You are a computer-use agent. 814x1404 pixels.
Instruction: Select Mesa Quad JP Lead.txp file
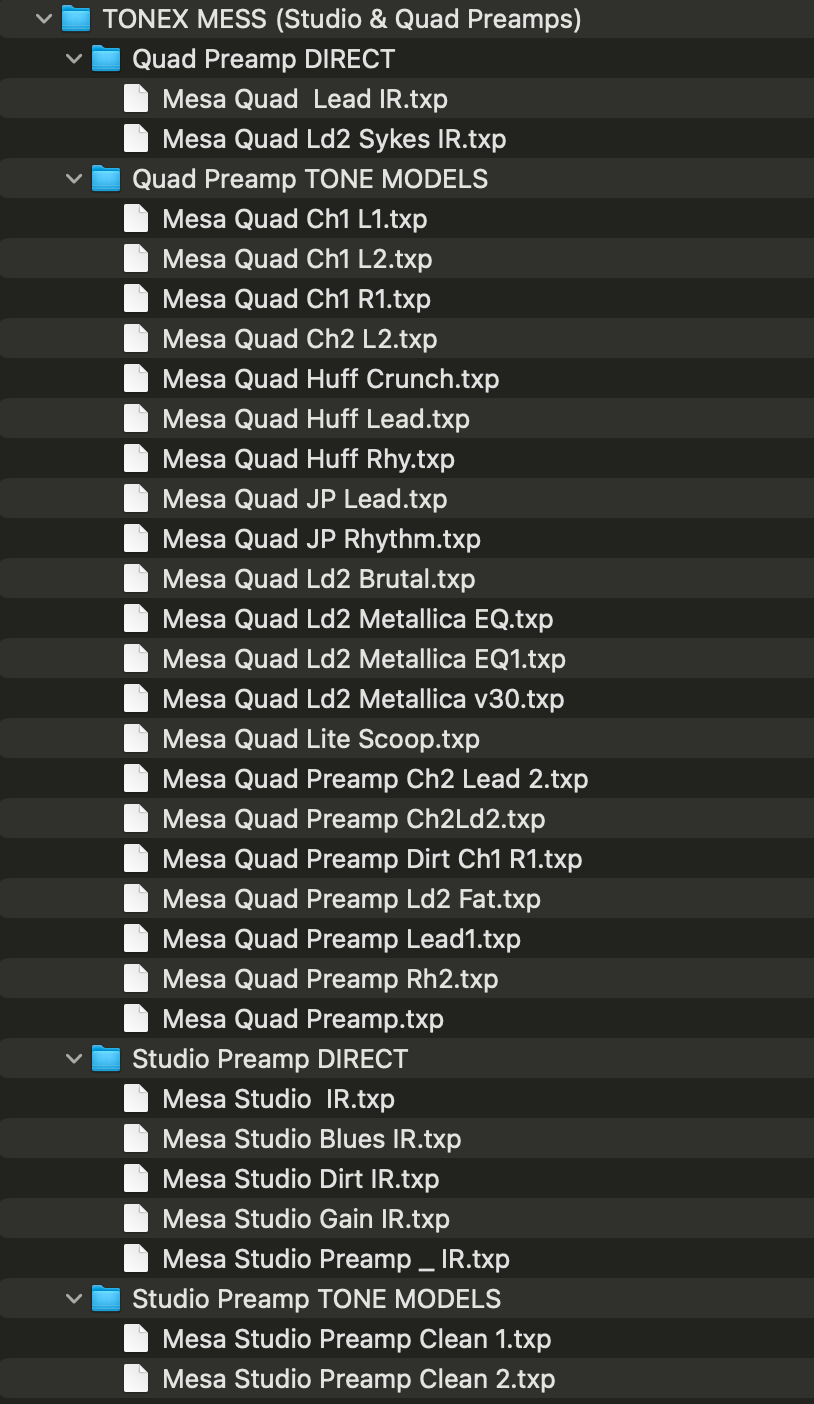[304, 499]
